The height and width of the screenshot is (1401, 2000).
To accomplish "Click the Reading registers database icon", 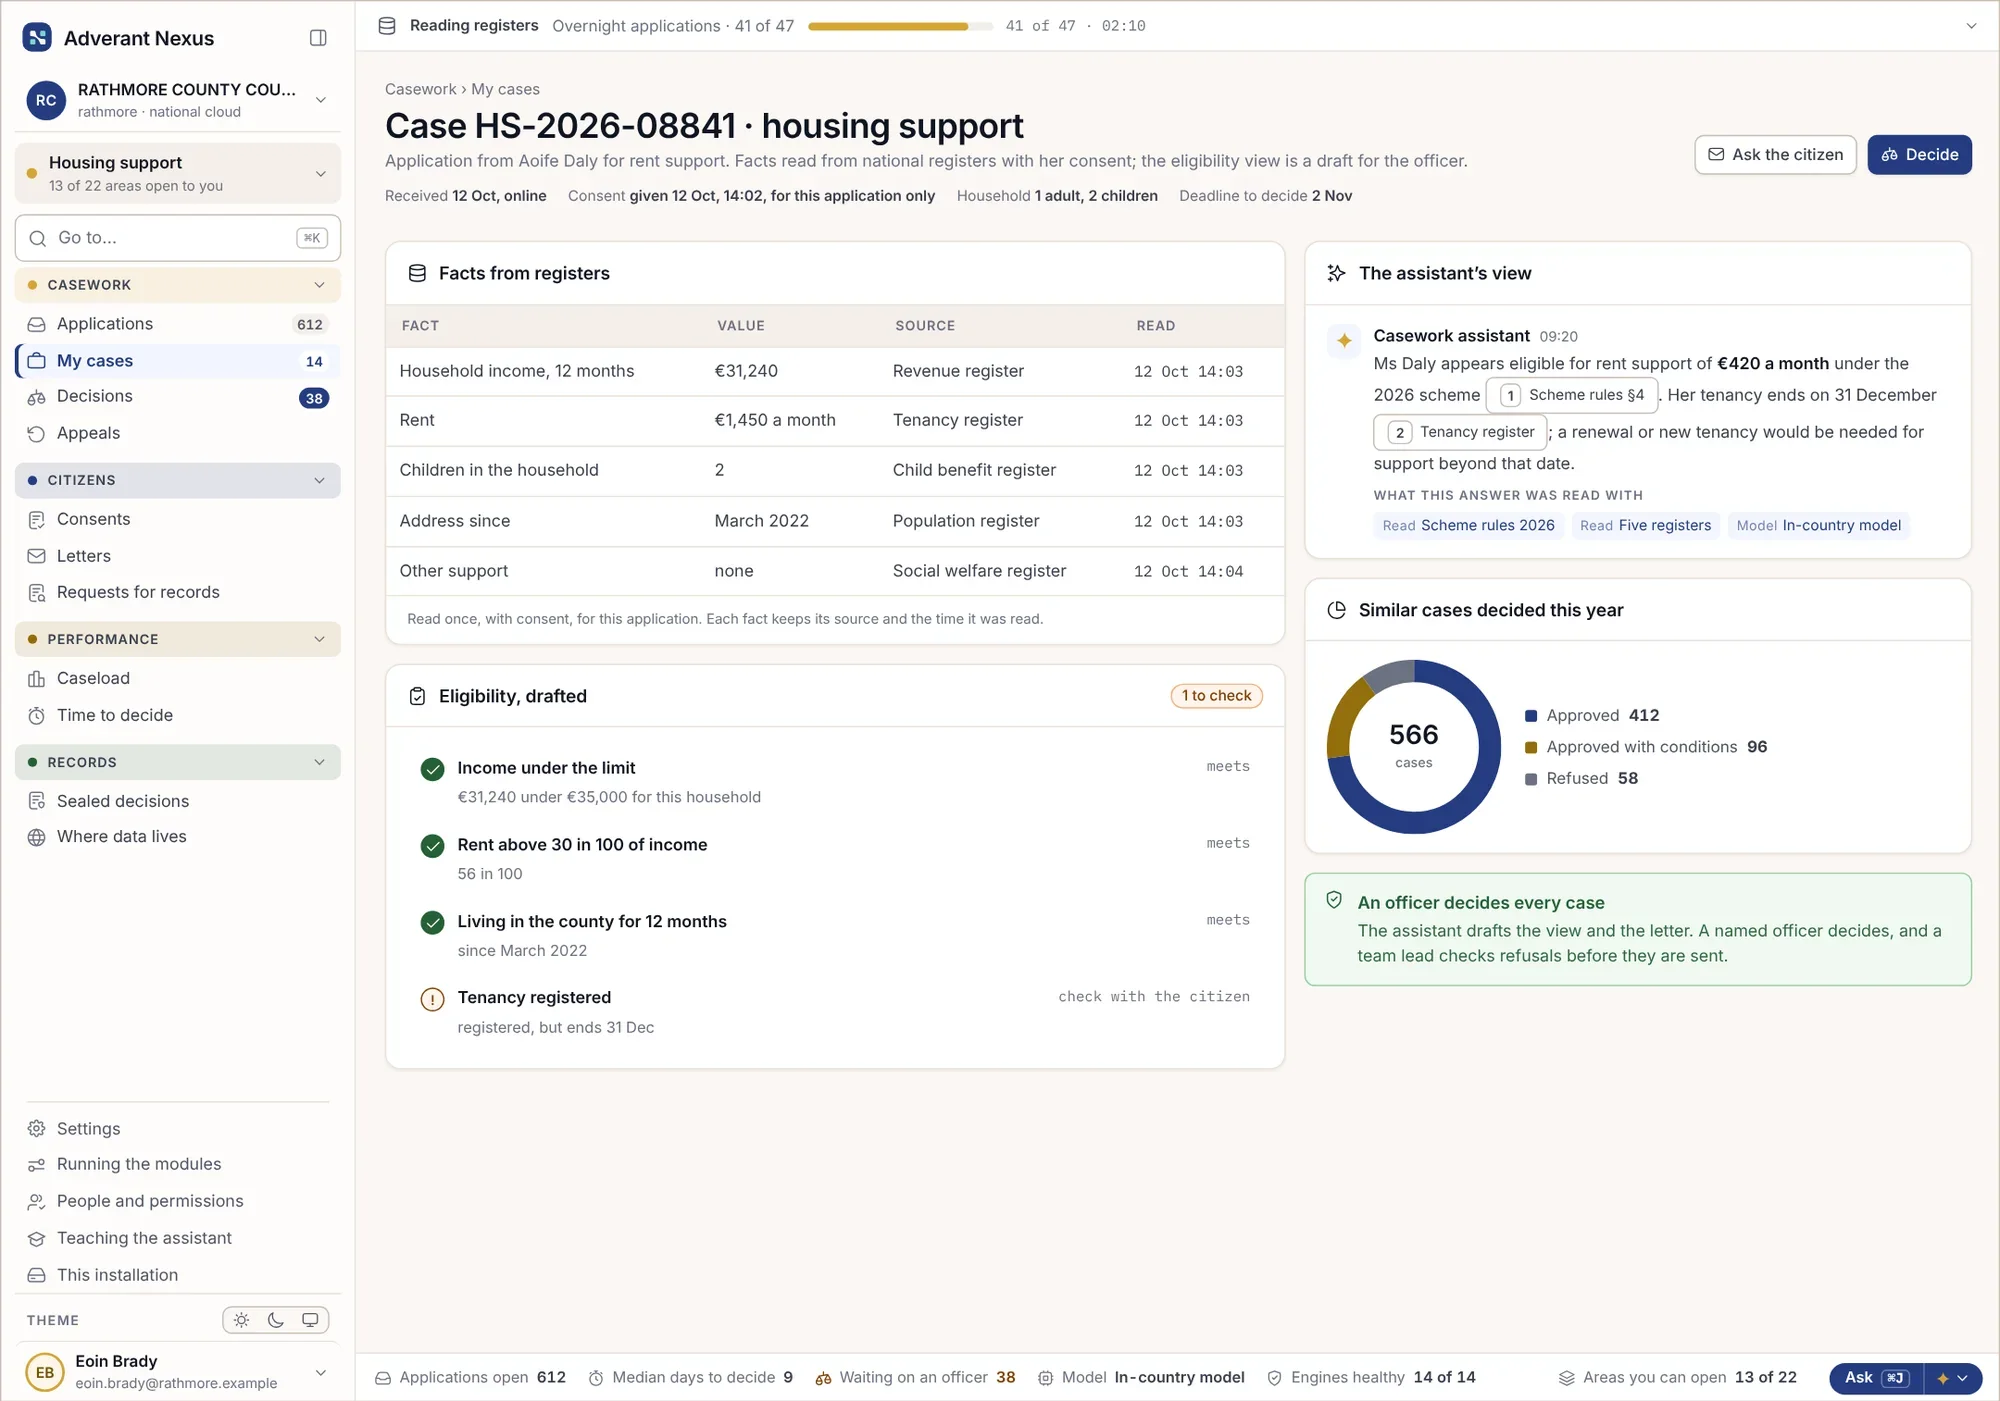I will (387, 26).
